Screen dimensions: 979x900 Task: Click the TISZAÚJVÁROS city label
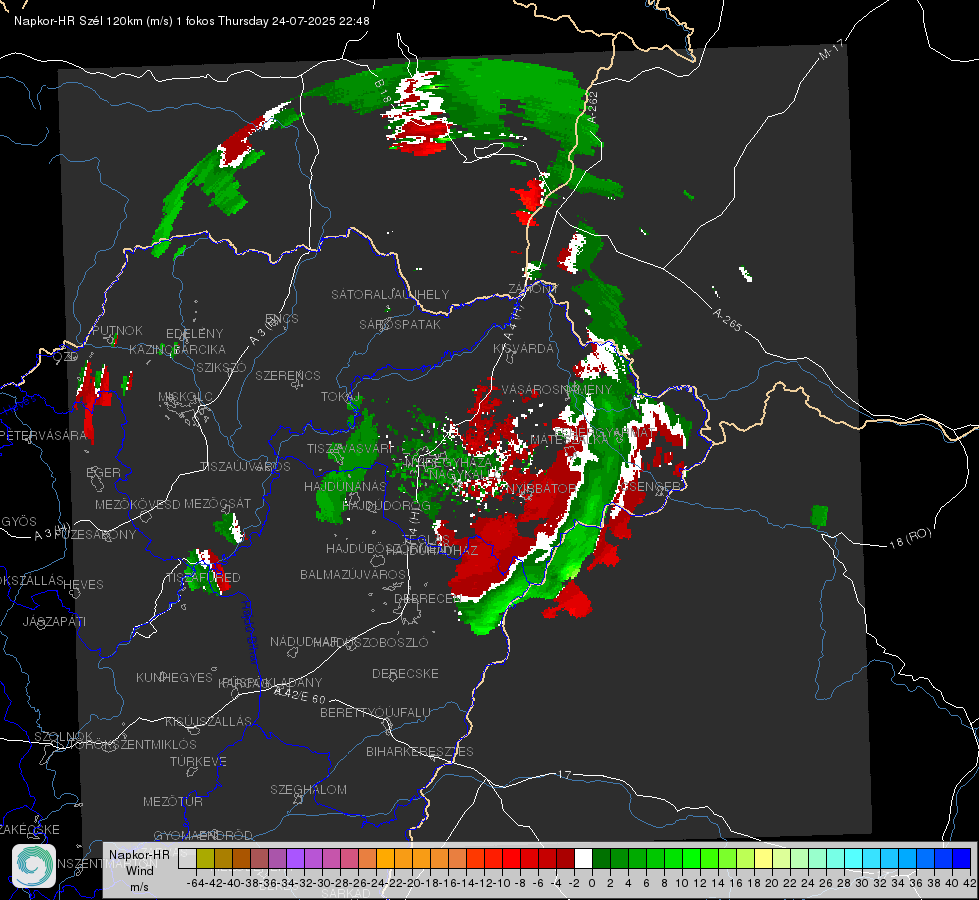point(245,467)
